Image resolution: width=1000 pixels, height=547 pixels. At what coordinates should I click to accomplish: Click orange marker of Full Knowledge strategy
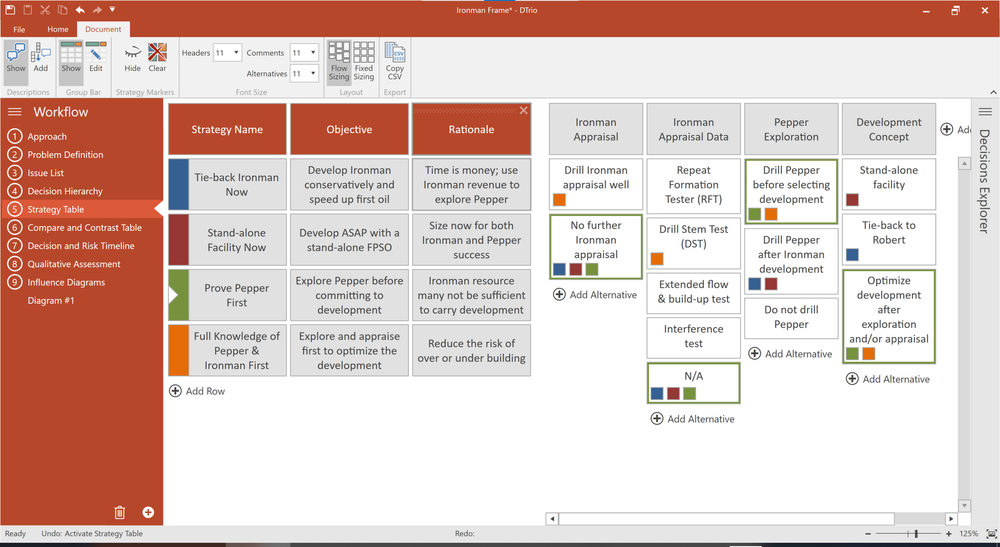click(x=179, y=350)
